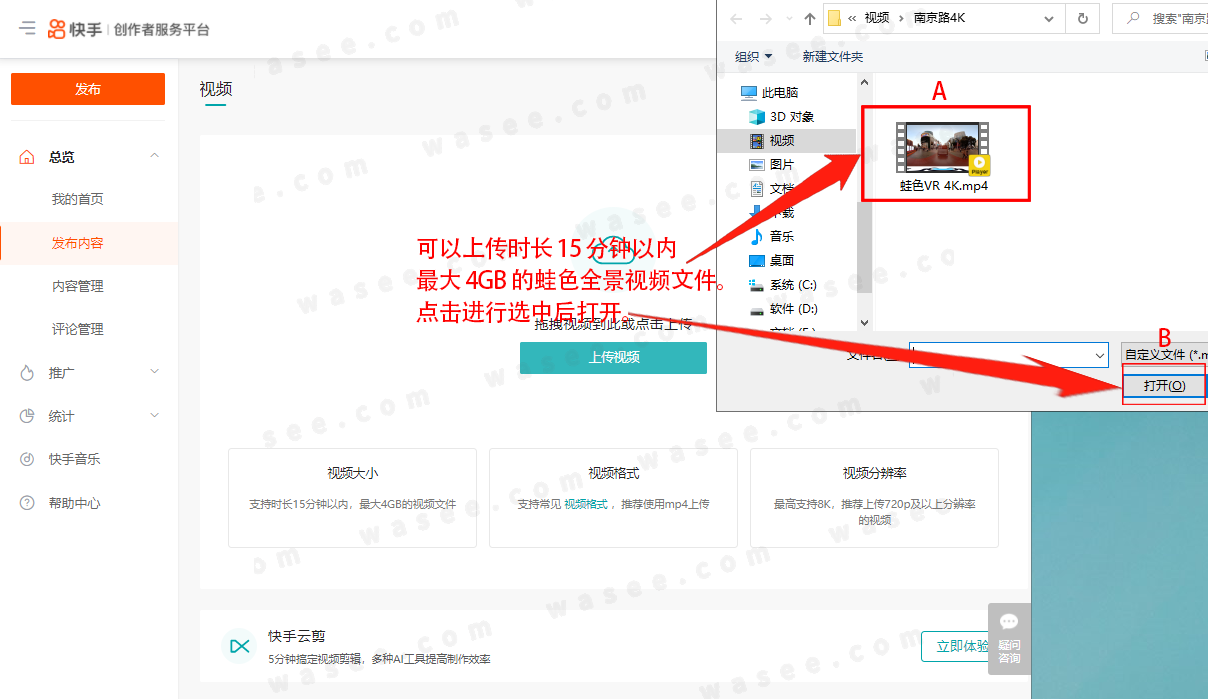Click the navigation pane scroll down arrow
The height and width of the screenshot is (699, 1208).
pos(865,323)
